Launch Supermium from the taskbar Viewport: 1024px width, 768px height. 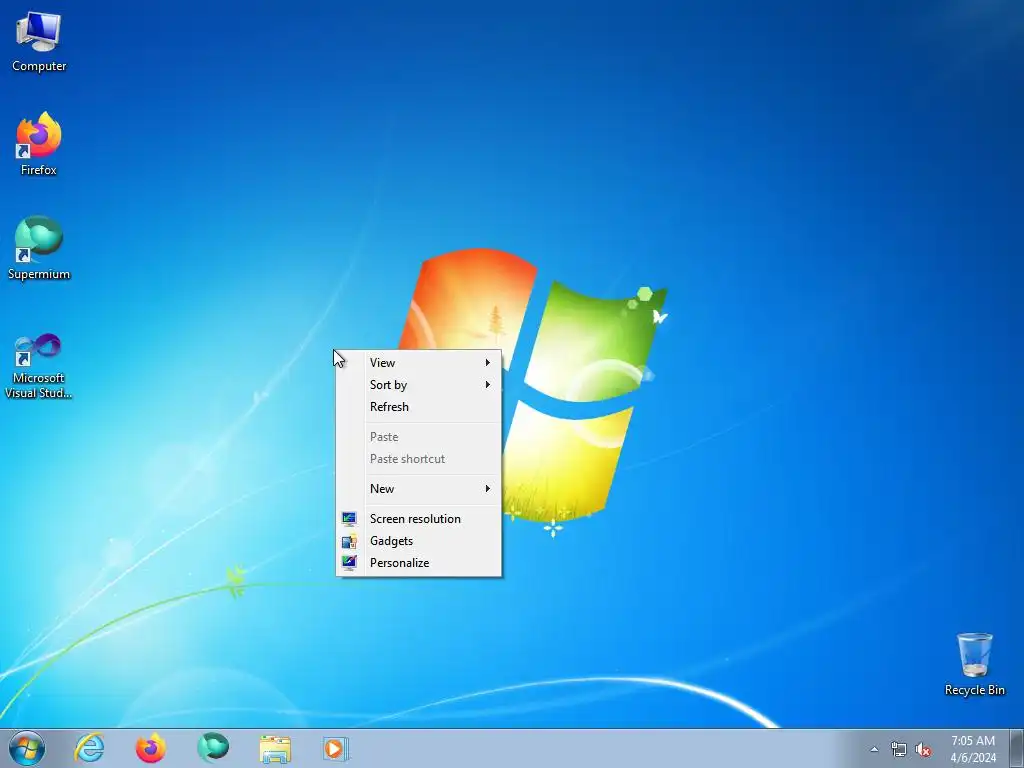pyautogui.click(x=213, y=748)
